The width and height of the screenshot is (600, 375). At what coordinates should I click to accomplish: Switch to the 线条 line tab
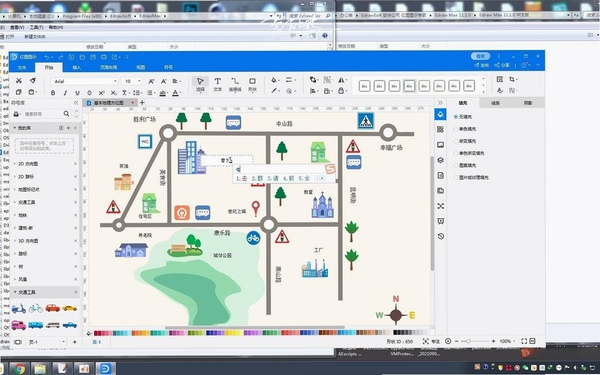(x=495, y=103)
